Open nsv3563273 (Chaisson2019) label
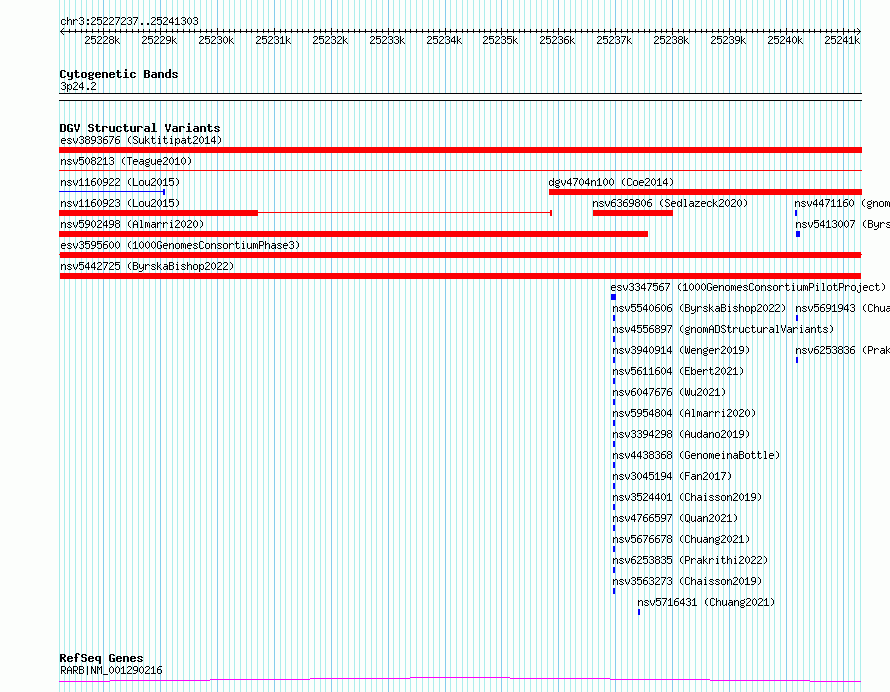890x692 pixels. pyautogui.click(x=687, y=581)
